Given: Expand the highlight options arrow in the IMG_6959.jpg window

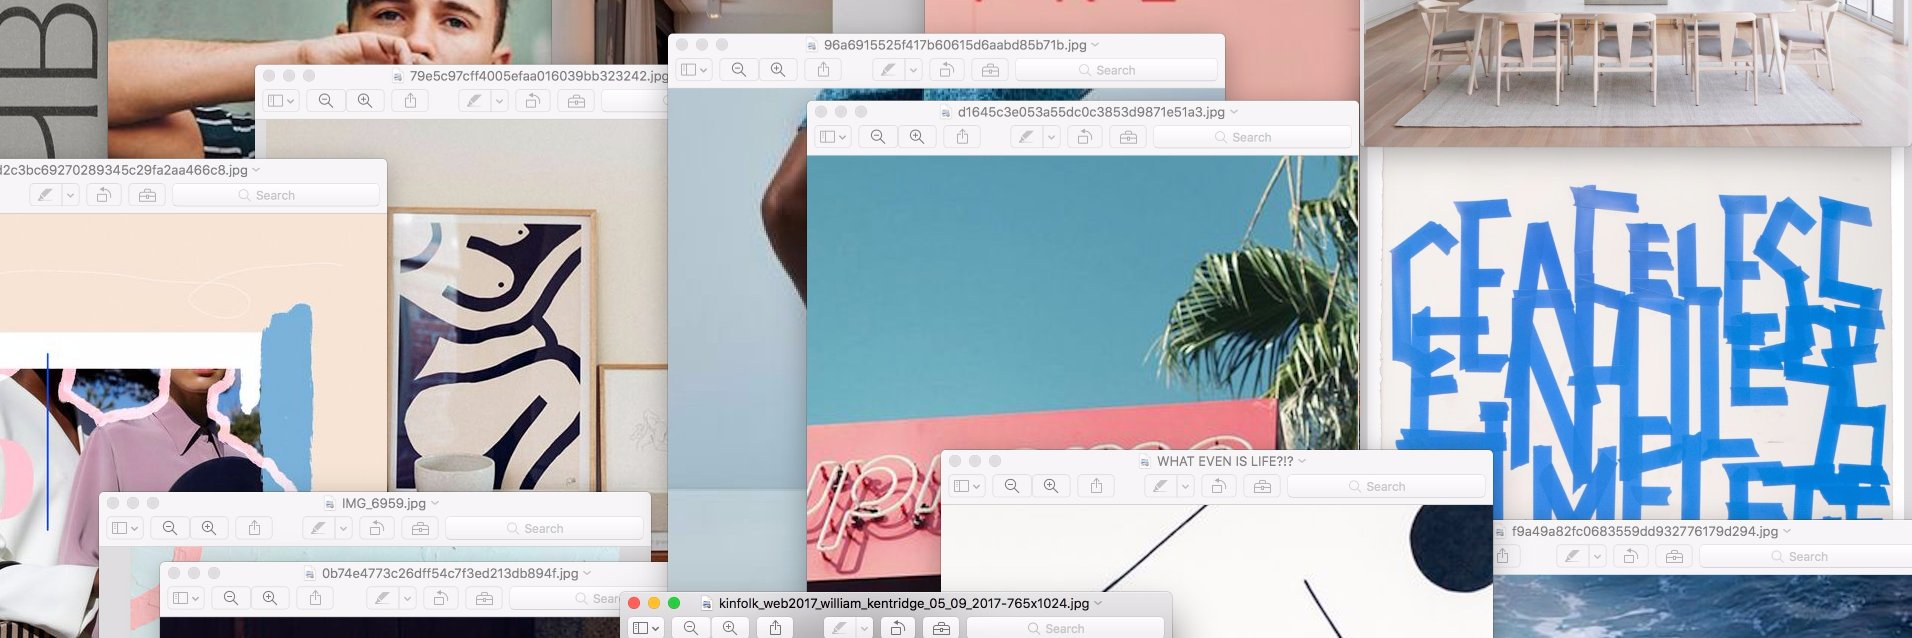Looking at the screenshot, I should (343, 528).
